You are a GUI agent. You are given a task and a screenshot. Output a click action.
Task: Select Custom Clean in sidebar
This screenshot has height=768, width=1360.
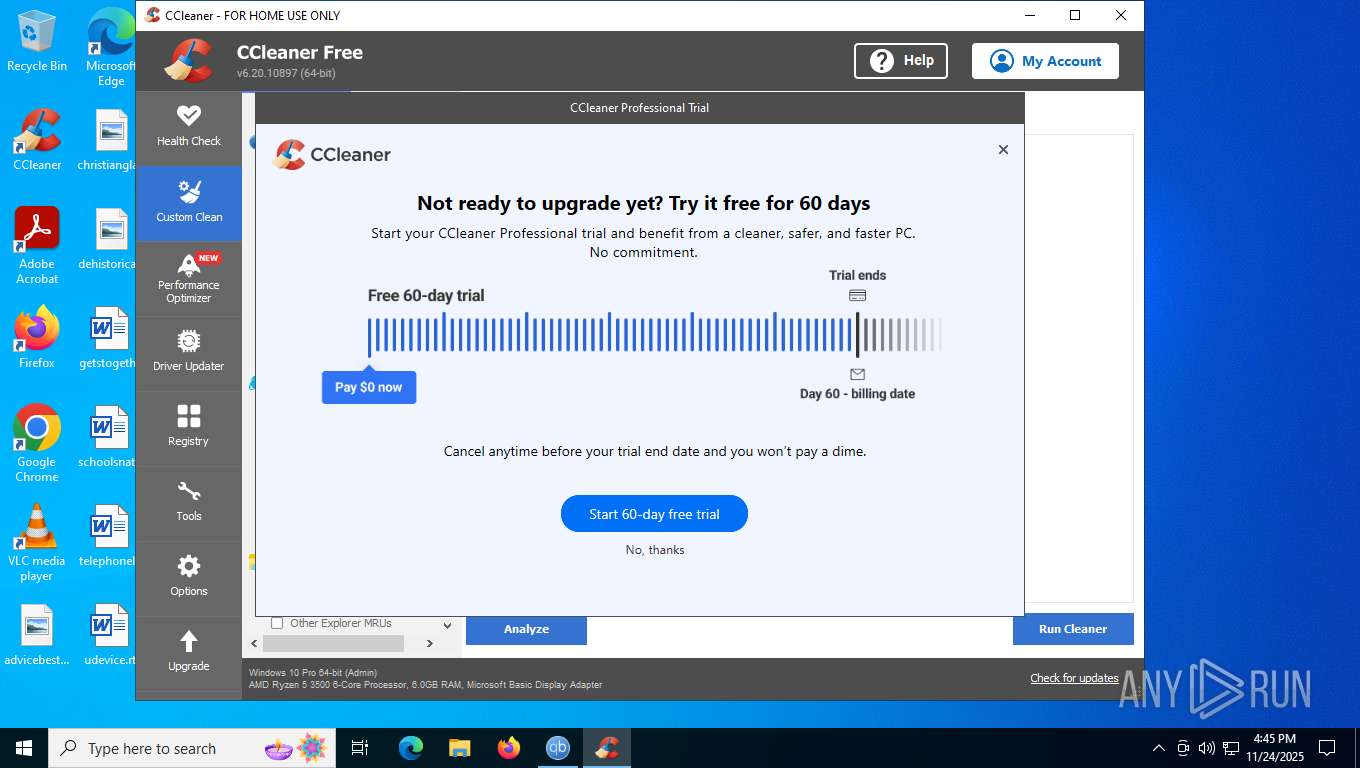click(x=188, y=202)
